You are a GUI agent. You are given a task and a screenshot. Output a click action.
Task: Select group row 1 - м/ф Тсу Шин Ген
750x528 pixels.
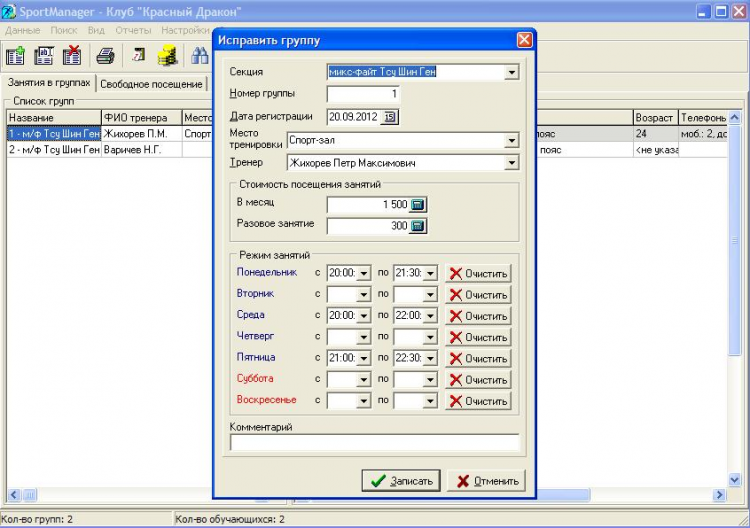pyautogui.click(x=54, y=134)
